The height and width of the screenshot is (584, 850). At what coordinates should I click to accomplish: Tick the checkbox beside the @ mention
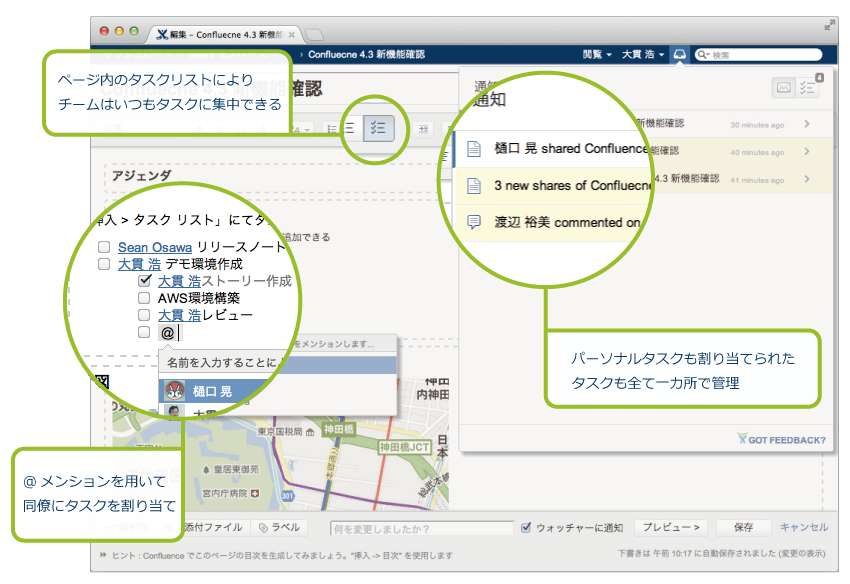pyautogui.click(x=144, y=332)
